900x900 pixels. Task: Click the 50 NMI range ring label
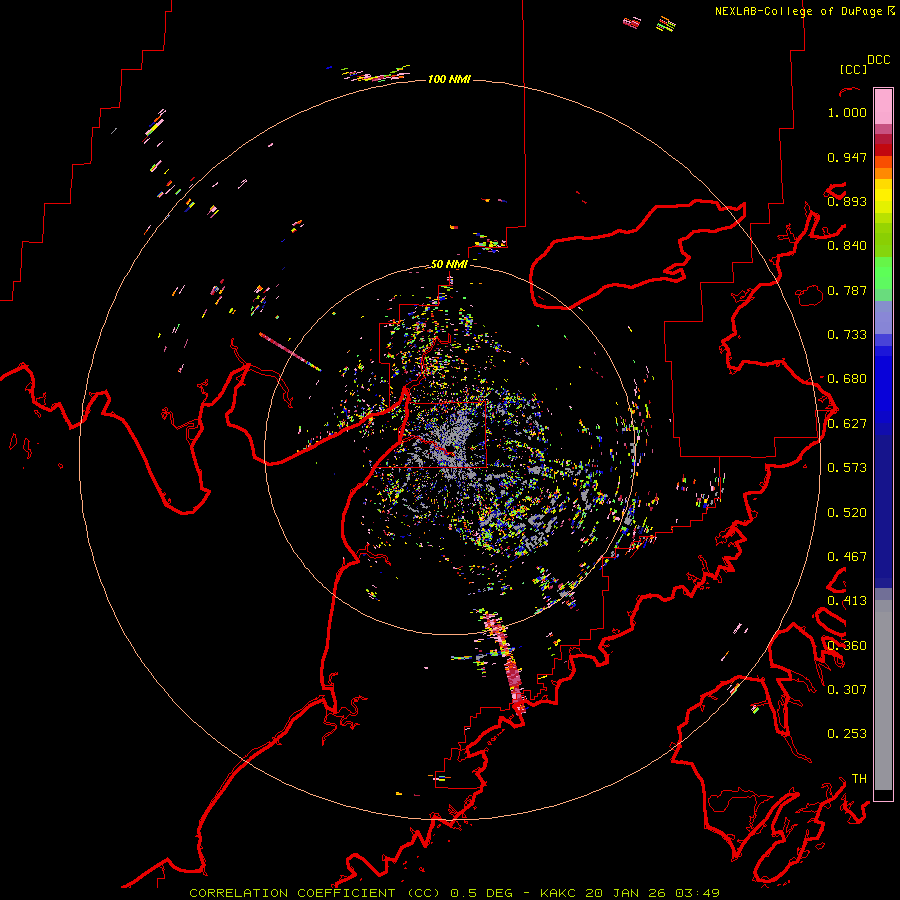tap(449, 264)
